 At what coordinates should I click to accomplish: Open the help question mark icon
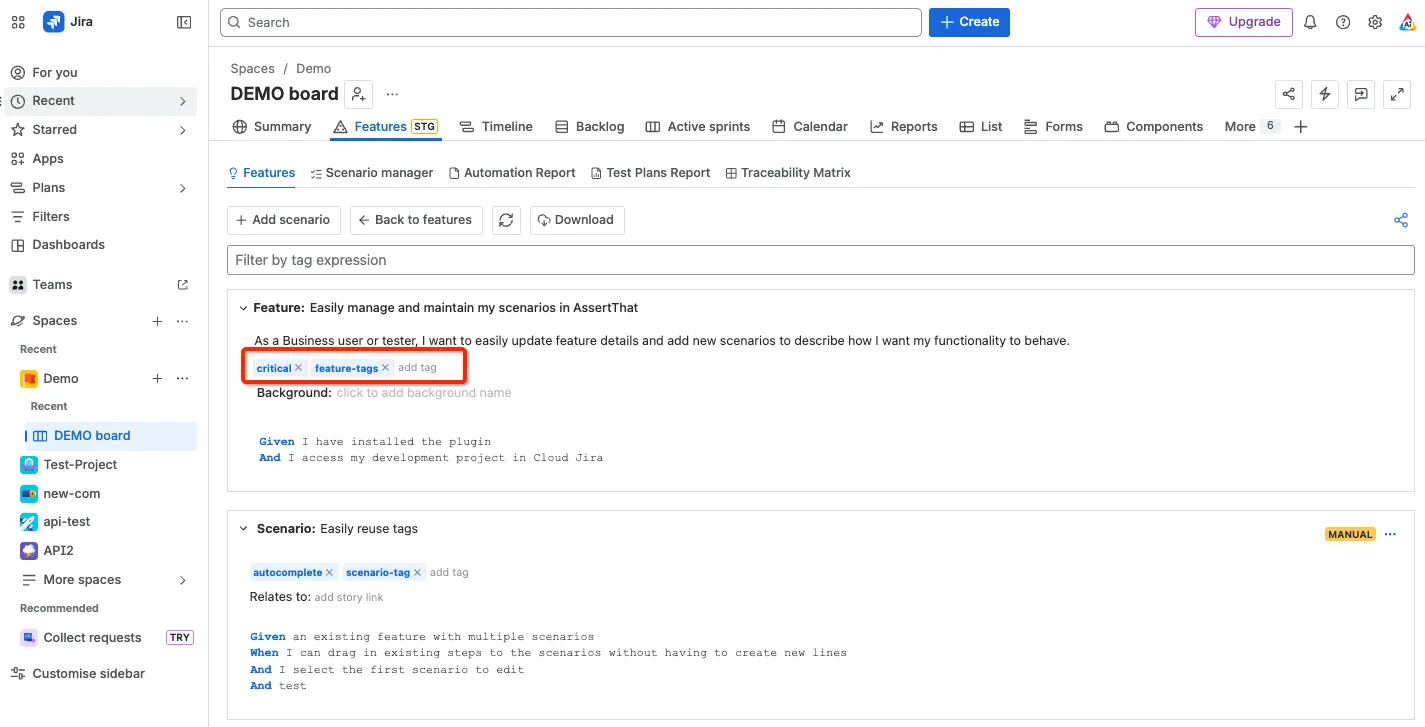(1343, 22)
